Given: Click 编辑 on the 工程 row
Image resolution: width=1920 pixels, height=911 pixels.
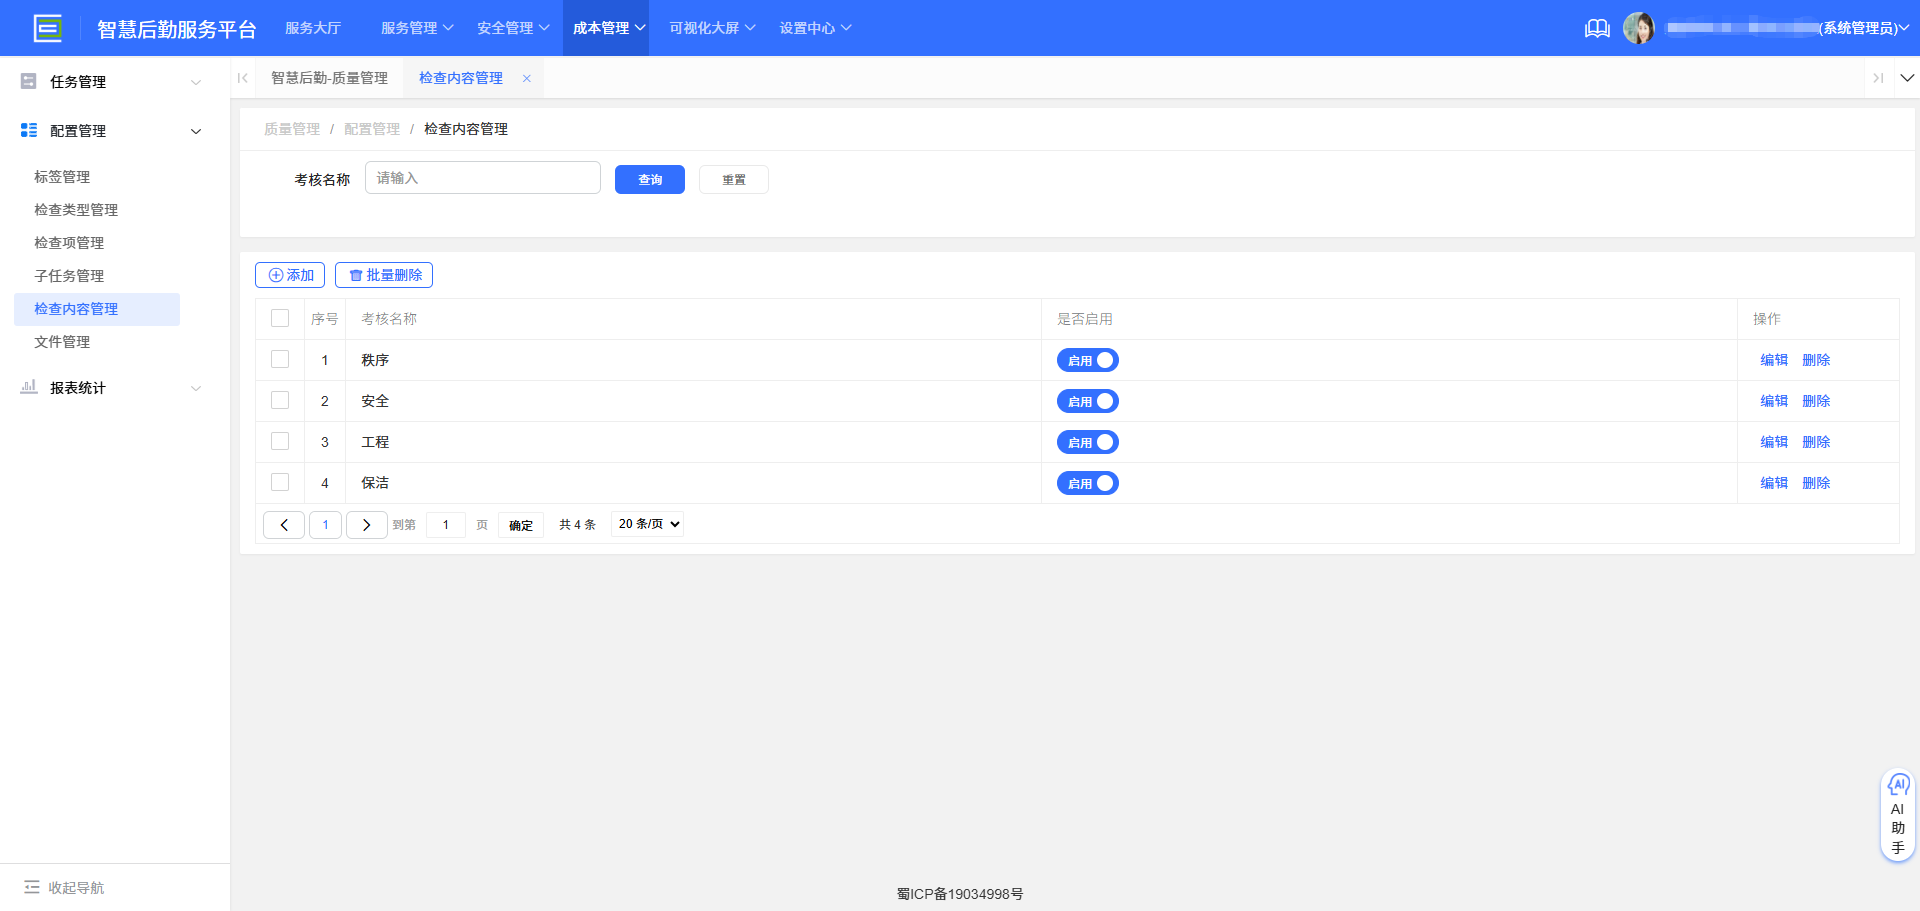Looking at the screenshot, I should [1772, 441].
